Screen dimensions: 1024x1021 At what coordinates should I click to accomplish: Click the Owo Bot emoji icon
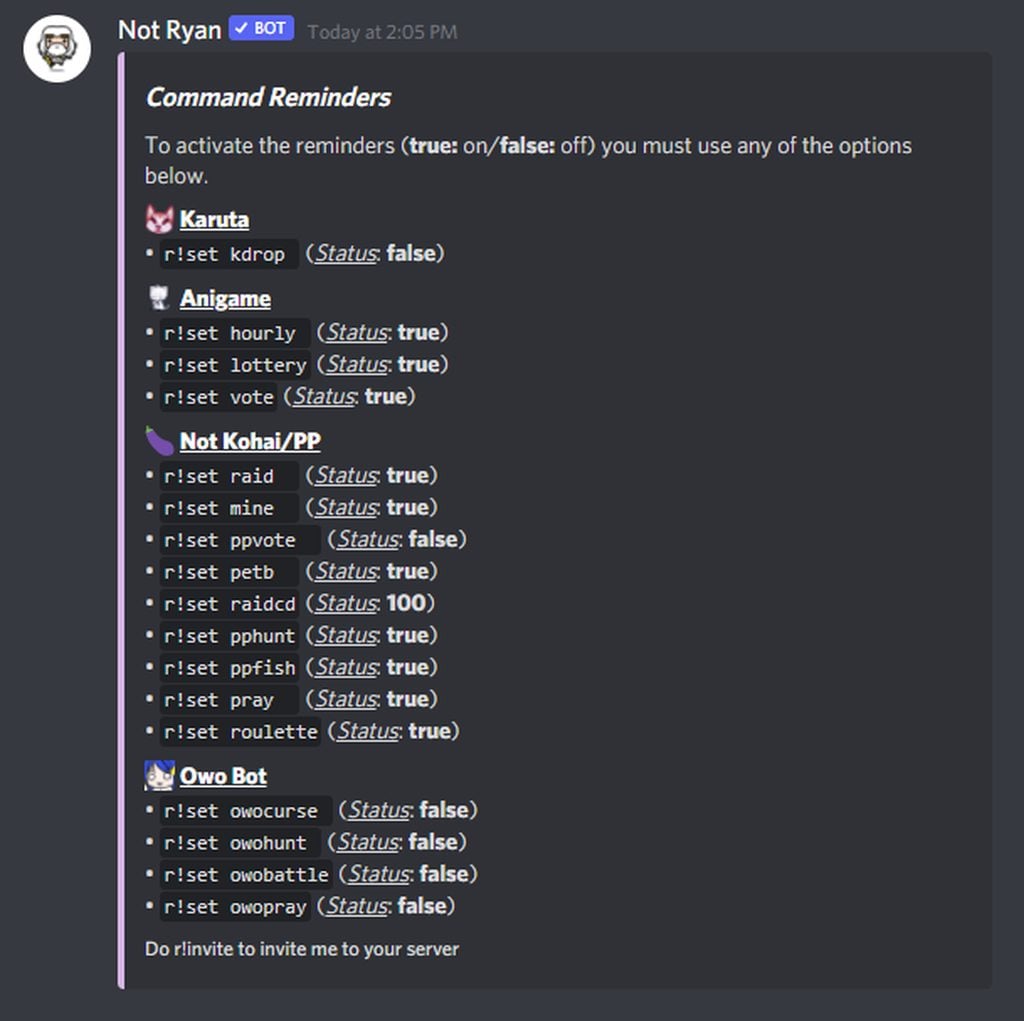[x=159, y=776]
